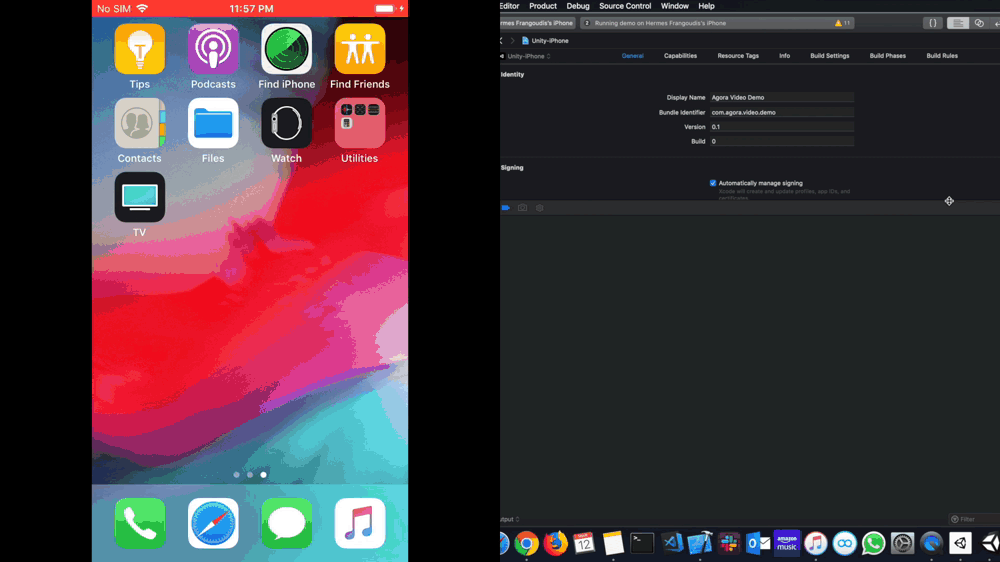
Task: Open Notes from the Mac dock
Action: coord(613,544)
